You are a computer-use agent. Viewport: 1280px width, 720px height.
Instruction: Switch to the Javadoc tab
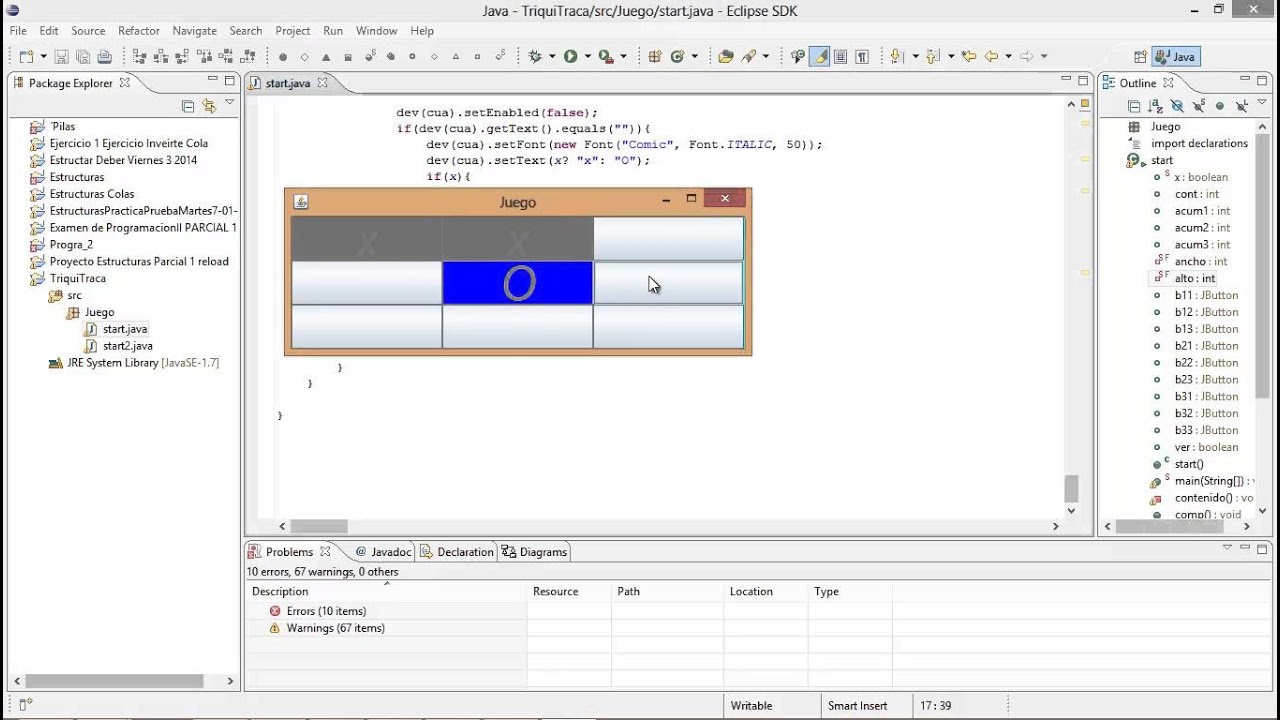(383, 552)
